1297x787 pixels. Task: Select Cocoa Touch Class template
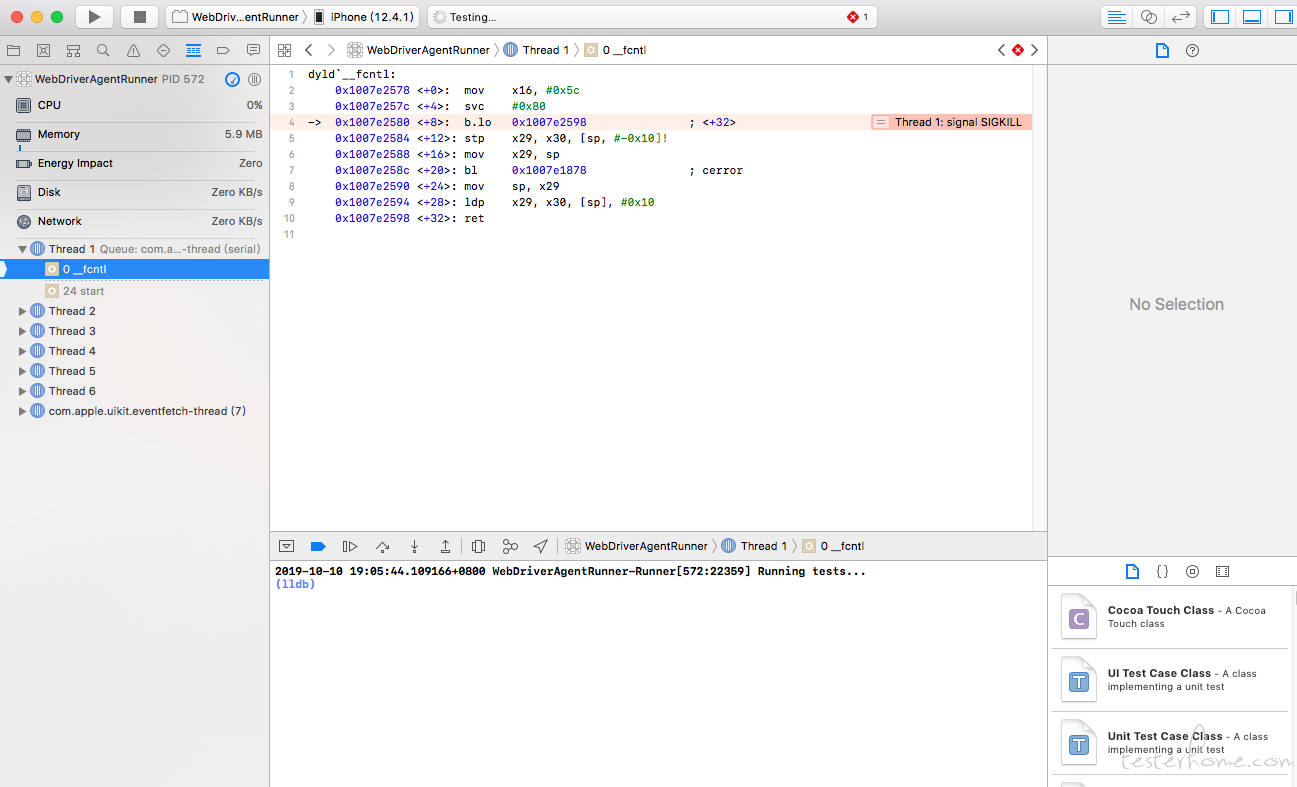1172,616
